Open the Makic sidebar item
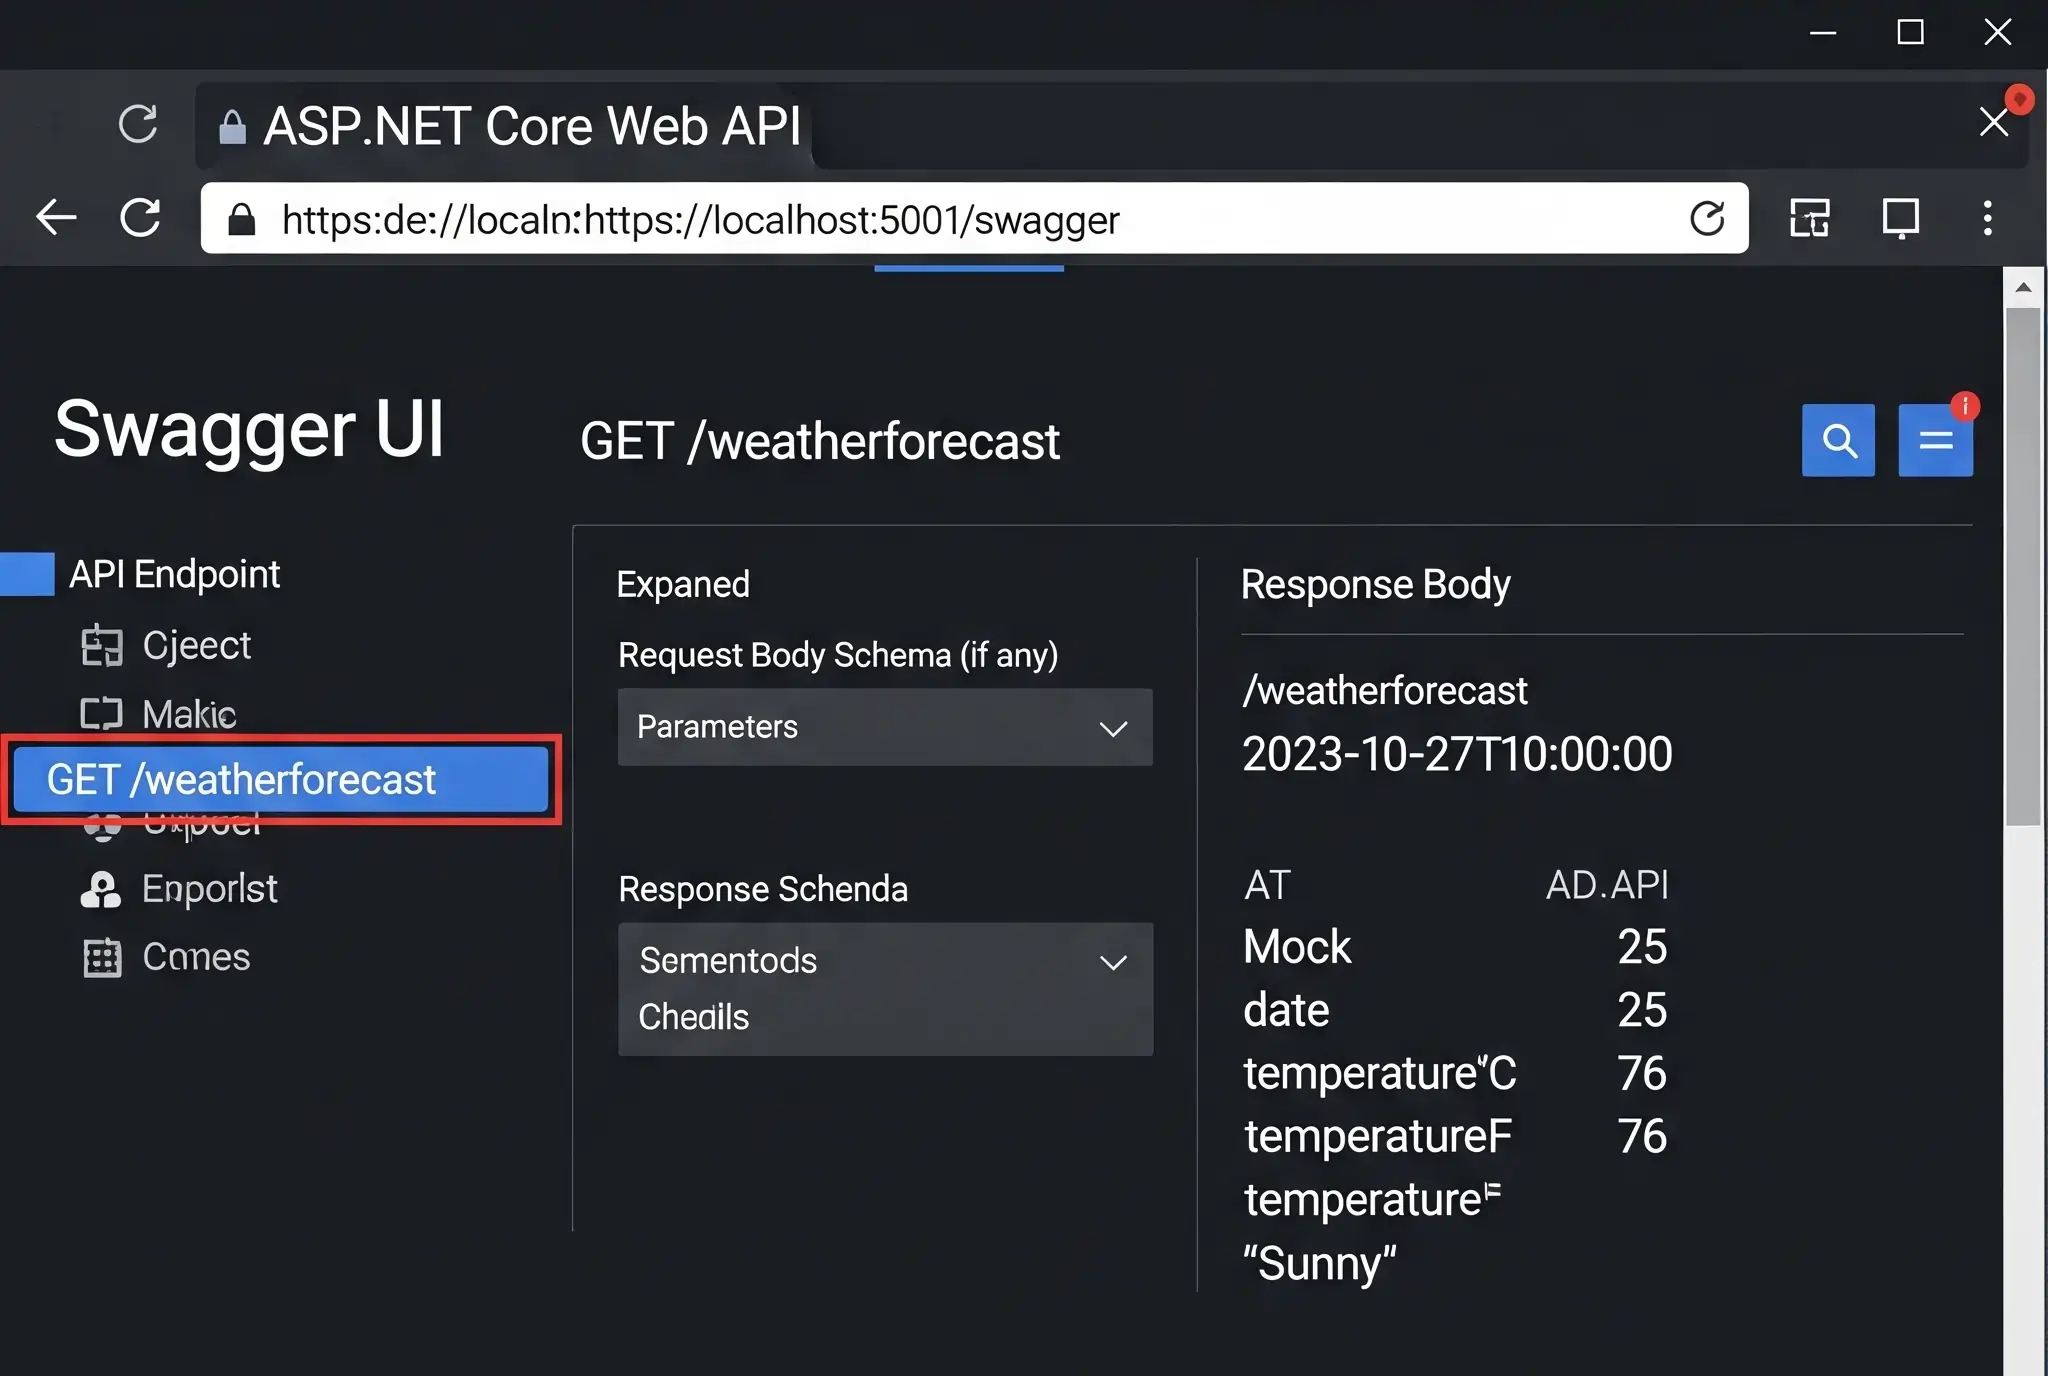This screenshot has width=2048, height=1376. pos(189,714)
